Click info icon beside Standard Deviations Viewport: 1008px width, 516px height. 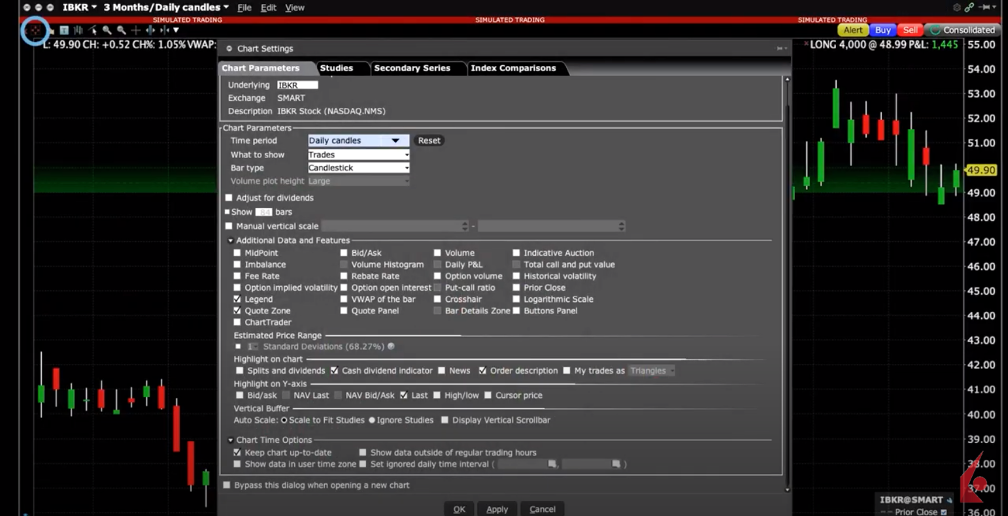point(391,347)
